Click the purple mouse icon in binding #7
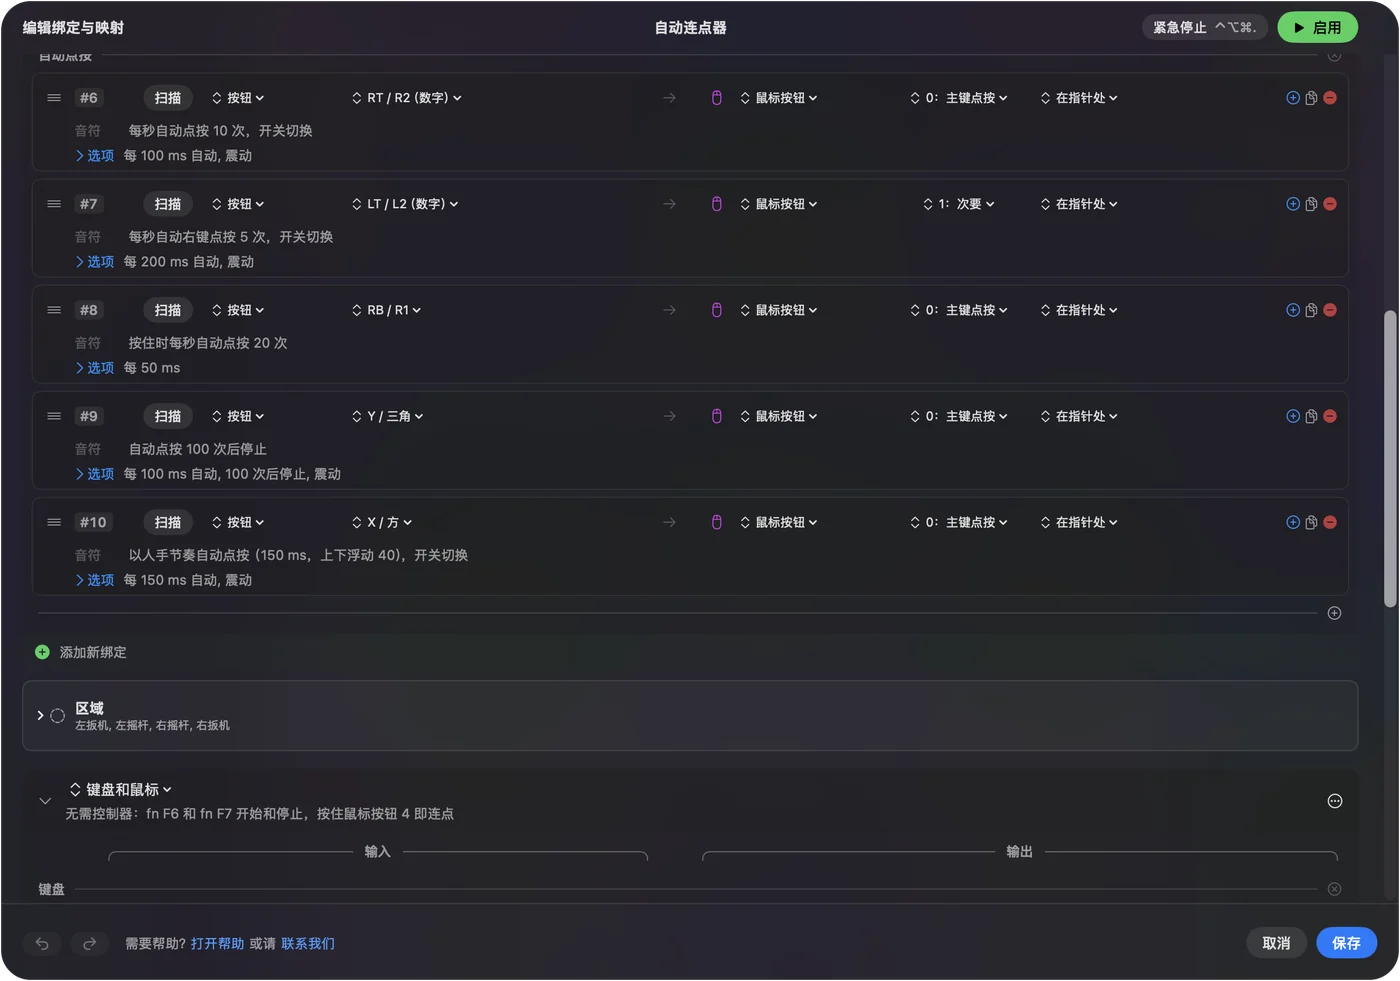This screenshot has width=1400, height=981. 717,204
